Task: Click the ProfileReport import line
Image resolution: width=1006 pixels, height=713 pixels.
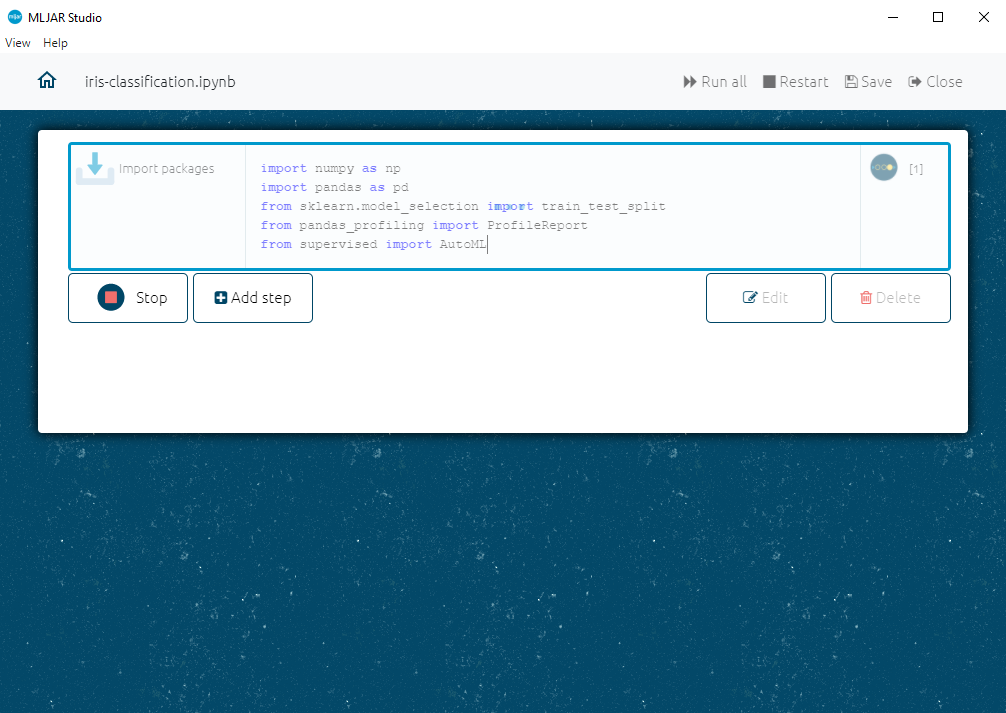Action: [424, 225]
